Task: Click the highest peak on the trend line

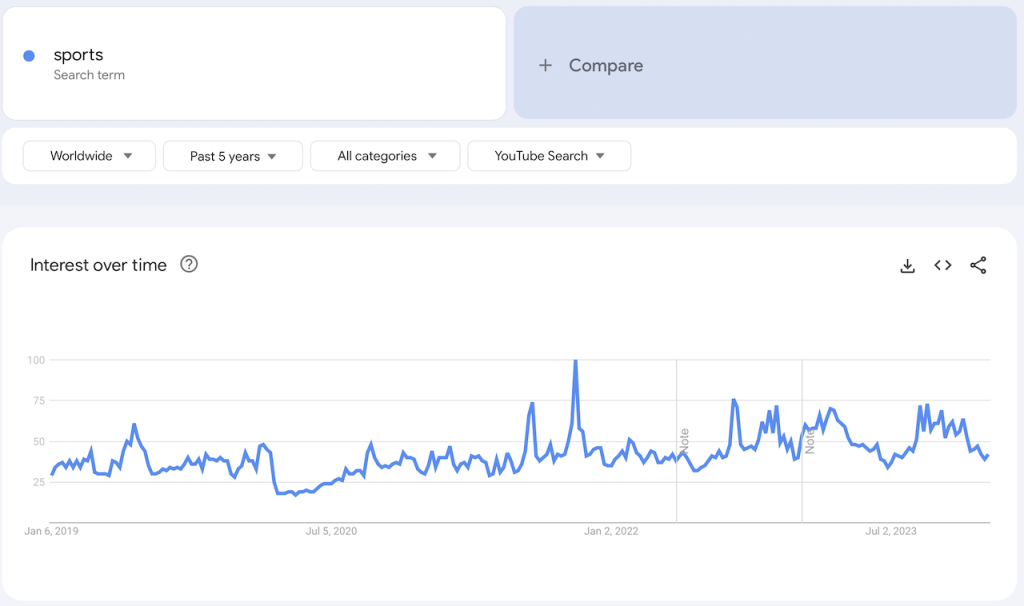Action: [578, 360]
